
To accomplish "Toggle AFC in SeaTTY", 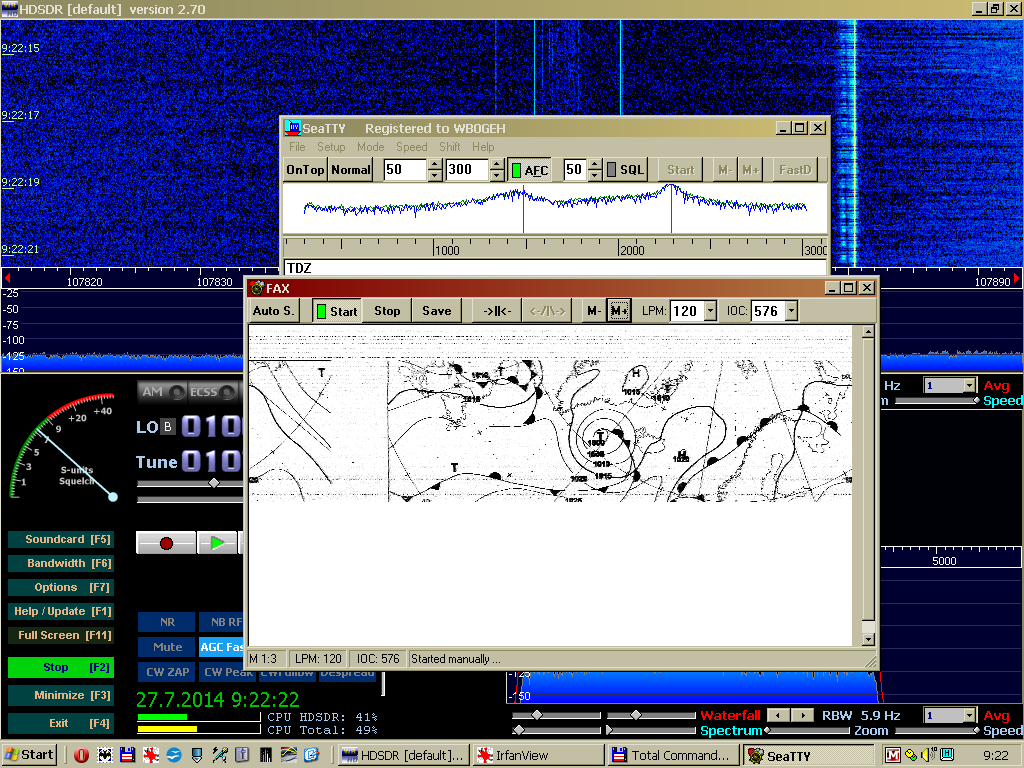I will pyautogui.click(x=529, y=170).
